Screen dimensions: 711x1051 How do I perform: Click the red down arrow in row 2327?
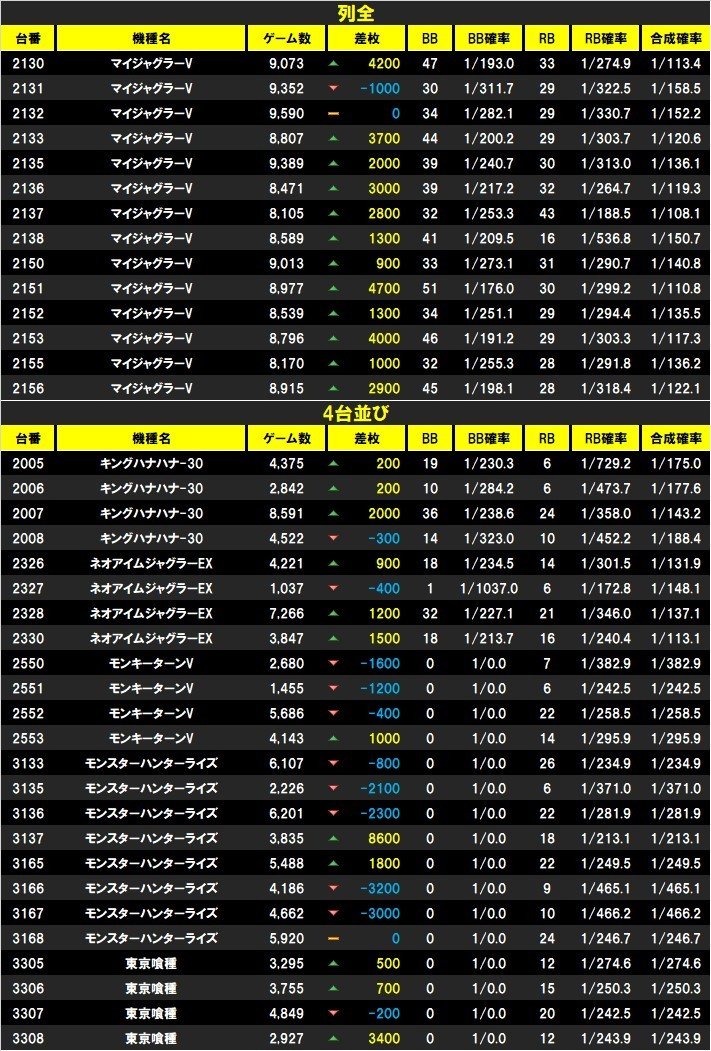pyautogui.click(x=334, y=589)
